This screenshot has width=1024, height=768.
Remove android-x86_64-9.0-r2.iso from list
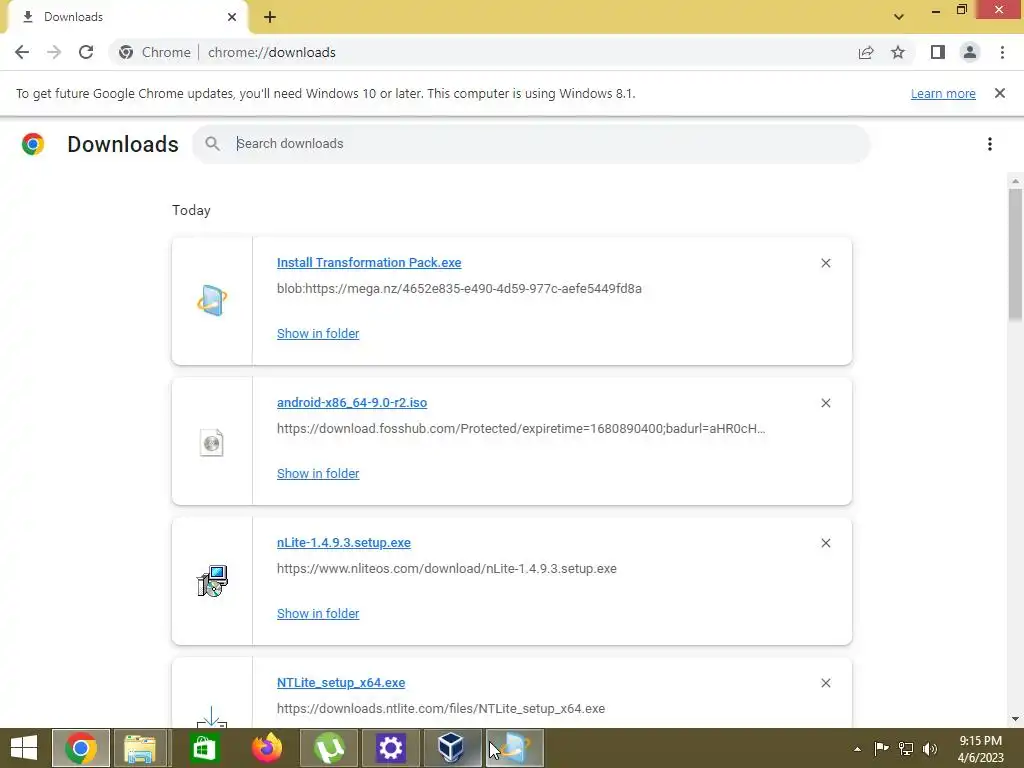(825, 403)
